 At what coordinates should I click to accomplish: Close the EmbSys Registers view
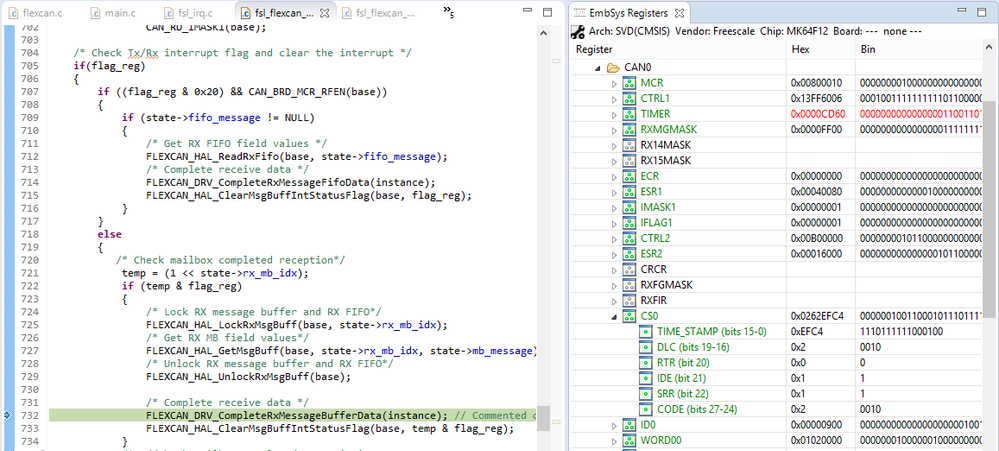[679, 13]
